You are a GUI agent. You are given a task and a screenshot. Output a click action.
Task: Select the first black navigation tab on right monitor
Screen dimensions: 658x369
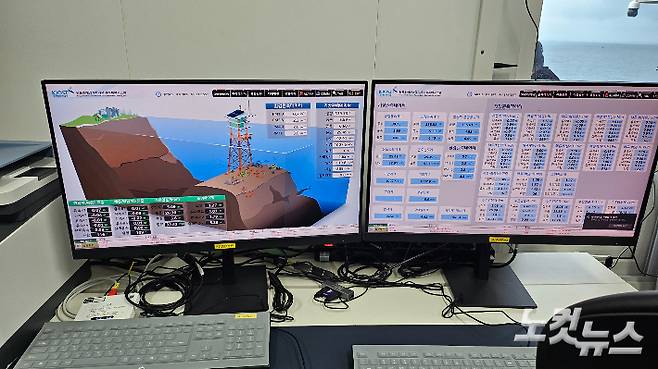pyautogui.click(x=528, y=94)
